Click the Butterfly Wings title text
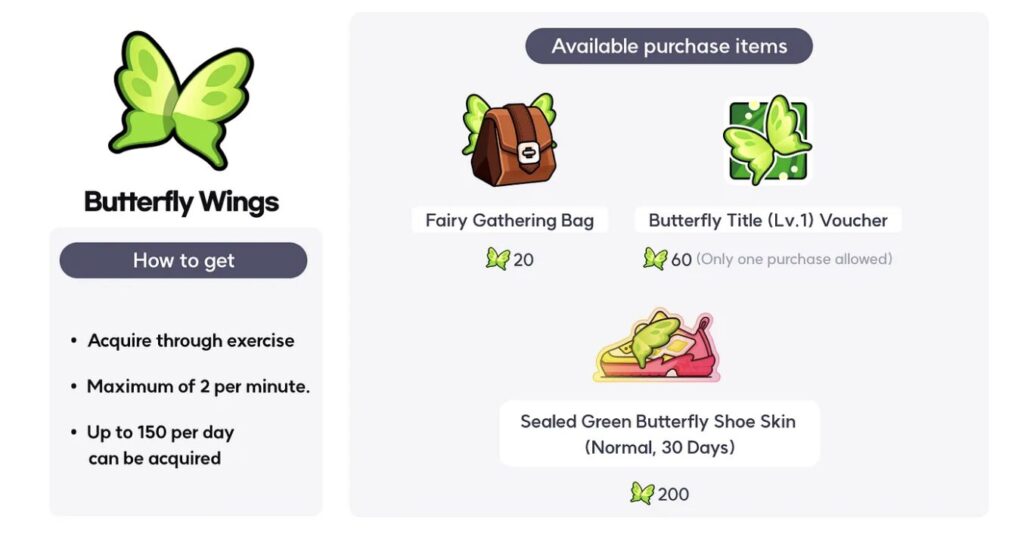Viewport: 1024px width, 540px height. click(x=182, y=202)
